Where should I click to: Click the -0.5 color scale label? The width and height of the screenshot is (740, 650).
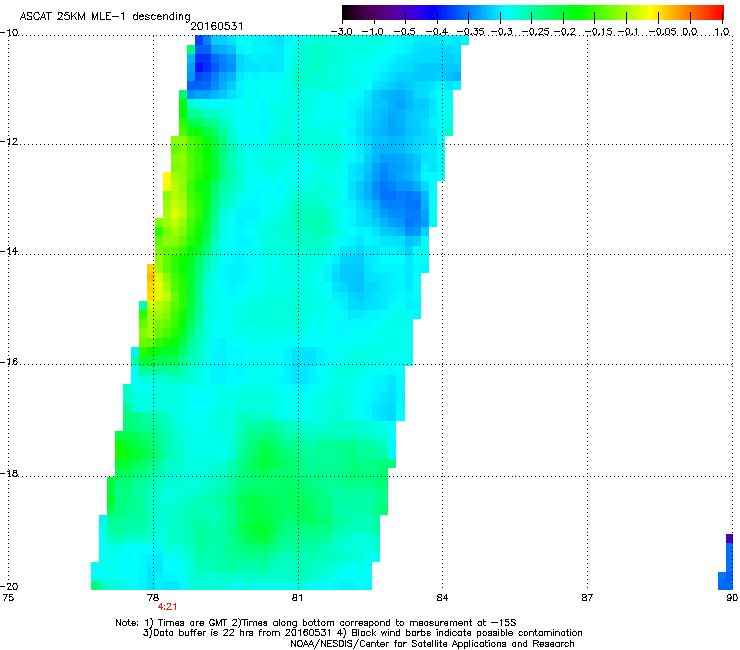[404, 32]
